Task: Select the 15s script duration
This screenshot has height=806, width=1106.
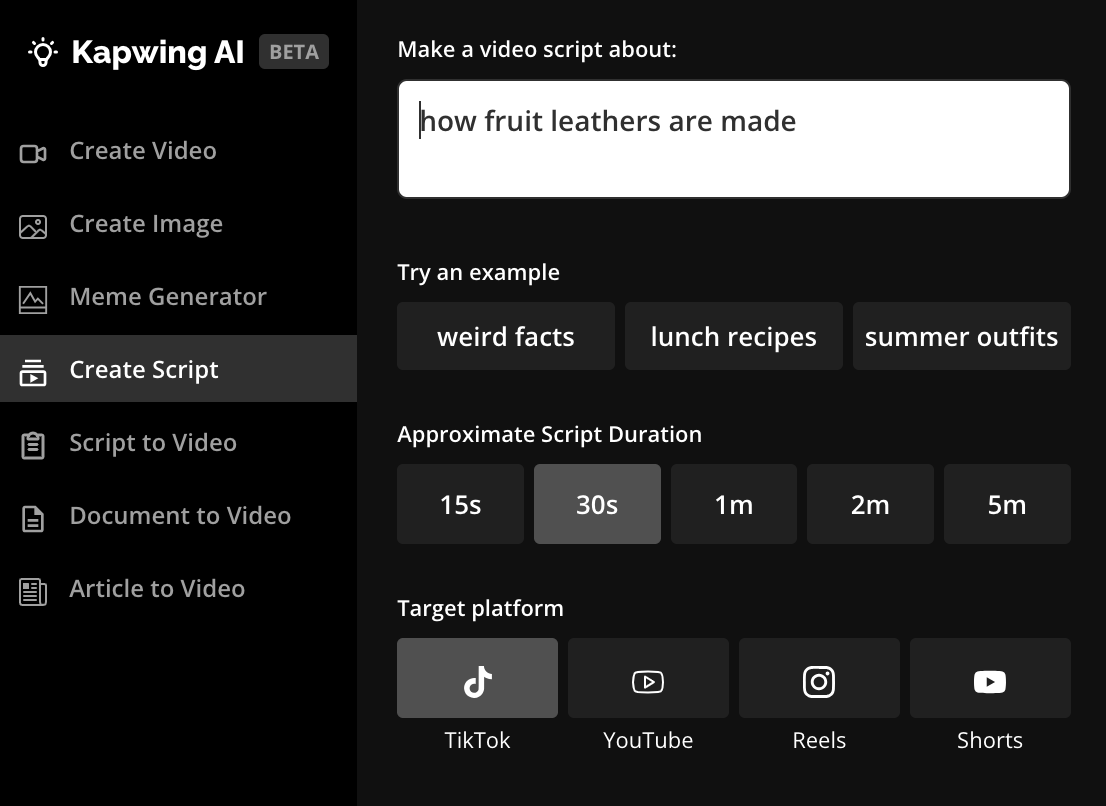Action: tap(460, 504)
